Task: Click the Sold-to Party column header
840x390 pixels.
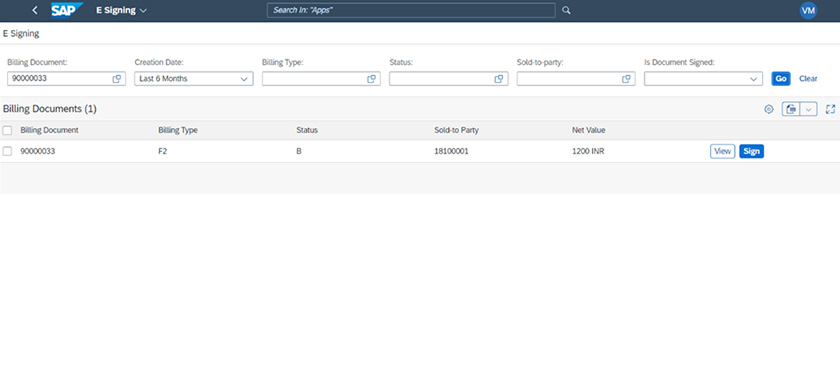Action: pos(456,130)
